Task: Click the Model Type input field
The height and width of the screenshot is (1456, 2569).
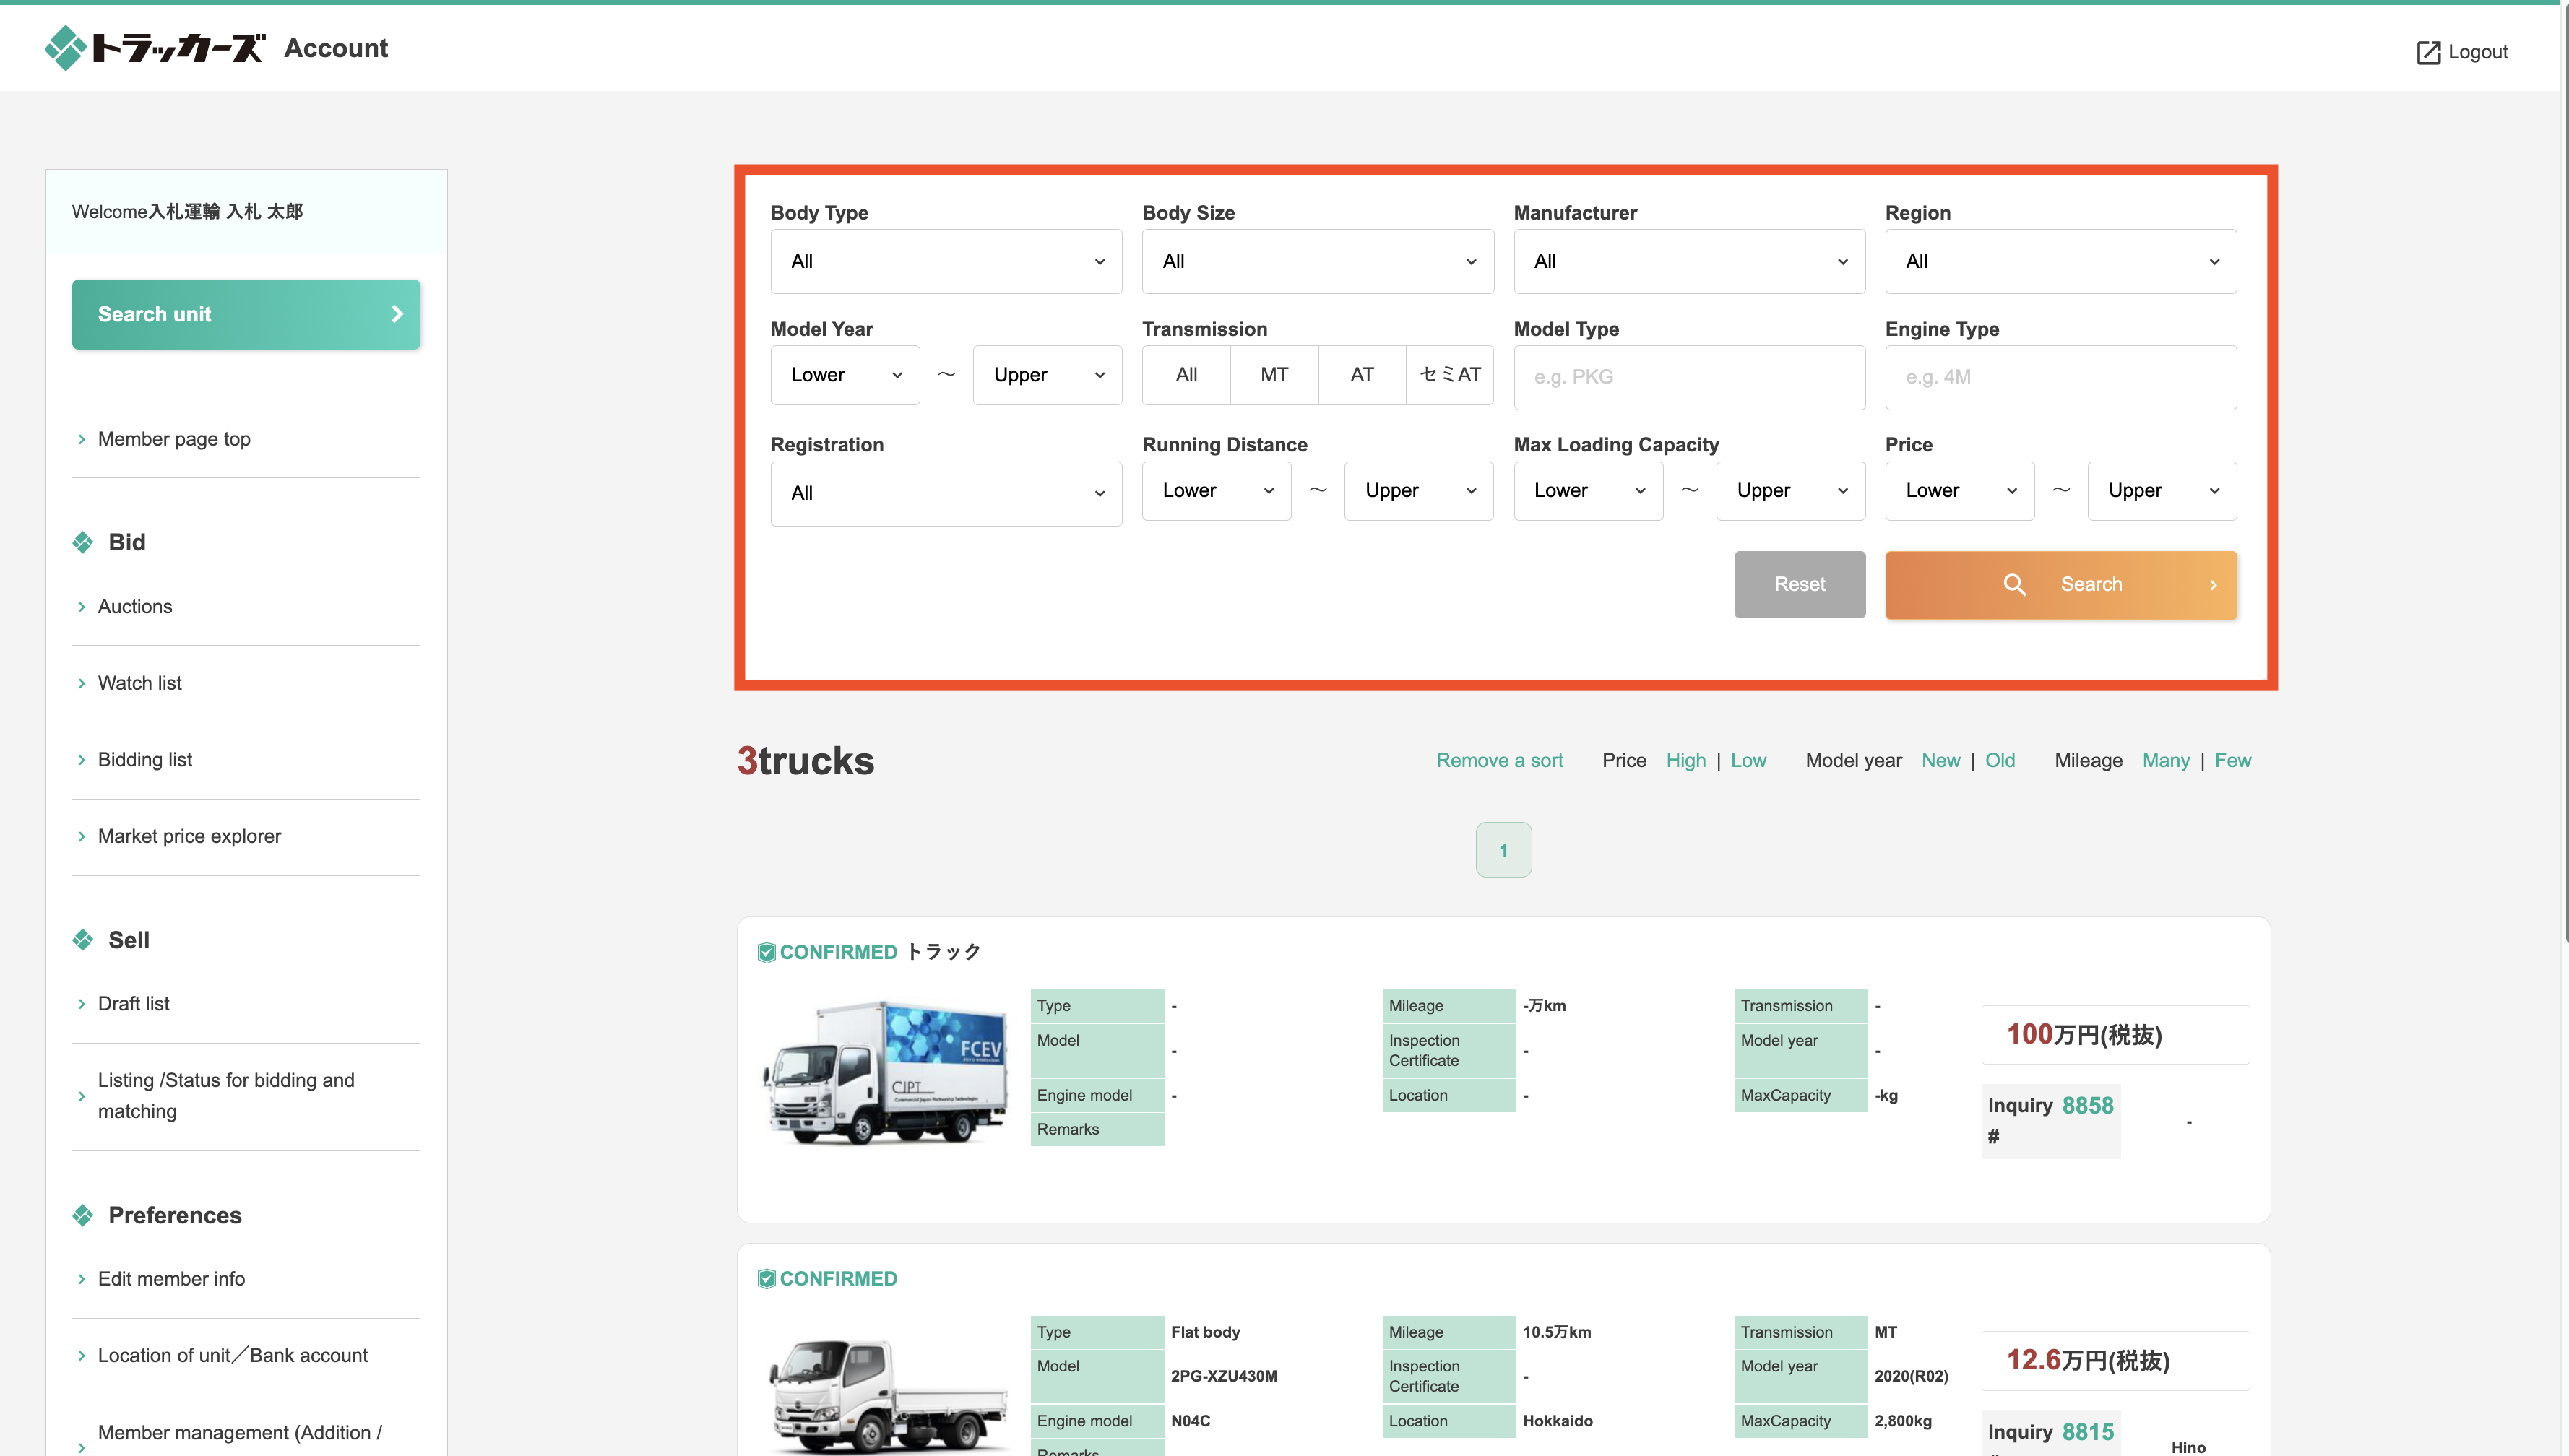Action: pos(1688,377)
